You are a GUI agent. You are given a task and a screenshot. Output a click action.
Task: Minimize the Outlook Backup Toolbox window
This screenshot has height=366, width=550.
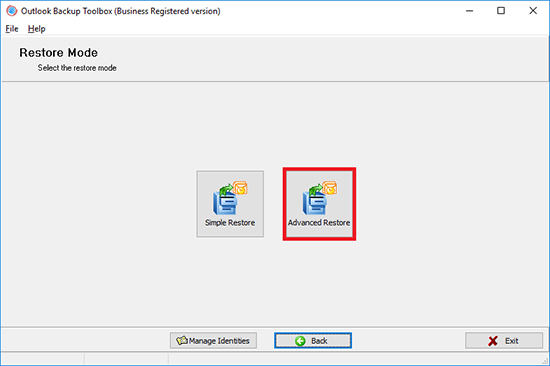click(469, 11)
